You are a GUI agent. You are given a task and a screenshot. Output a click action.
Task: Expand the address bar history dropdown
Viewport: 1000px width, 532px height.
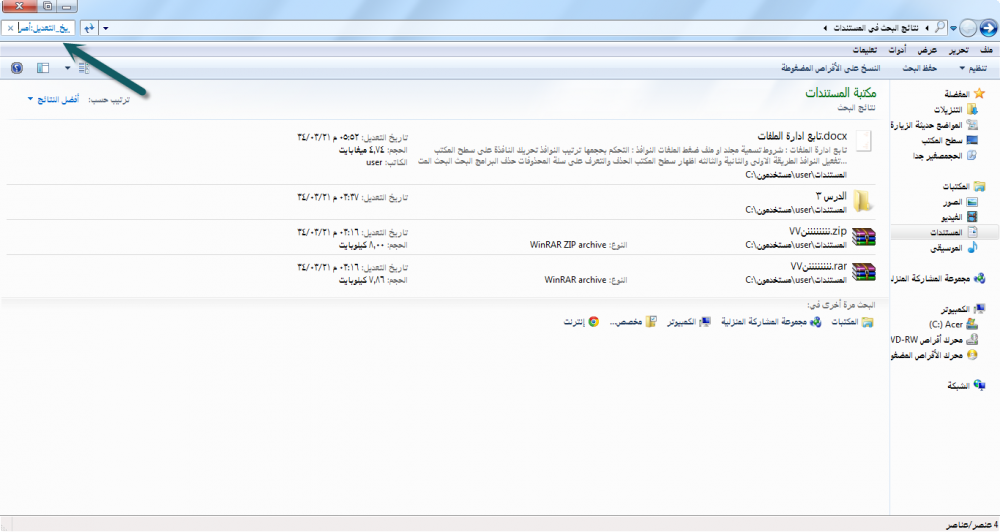click(x=106, y=28)
